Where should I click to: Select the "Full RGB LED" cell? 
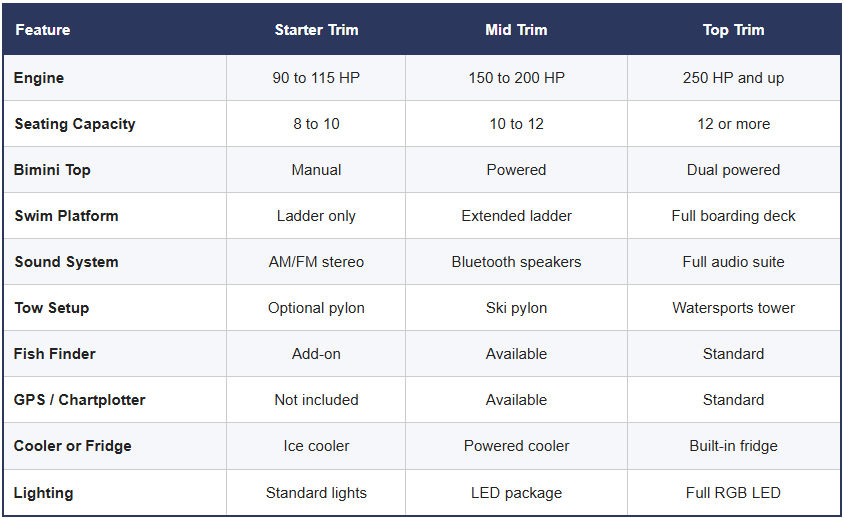(x=733, y=493)
